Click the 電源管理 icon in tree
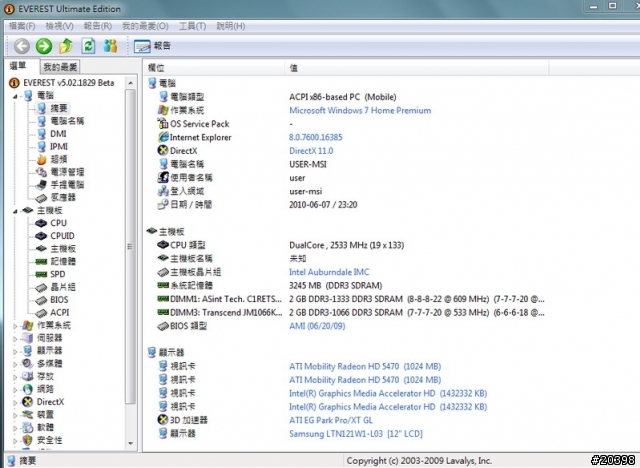 (x=41, y=172)
